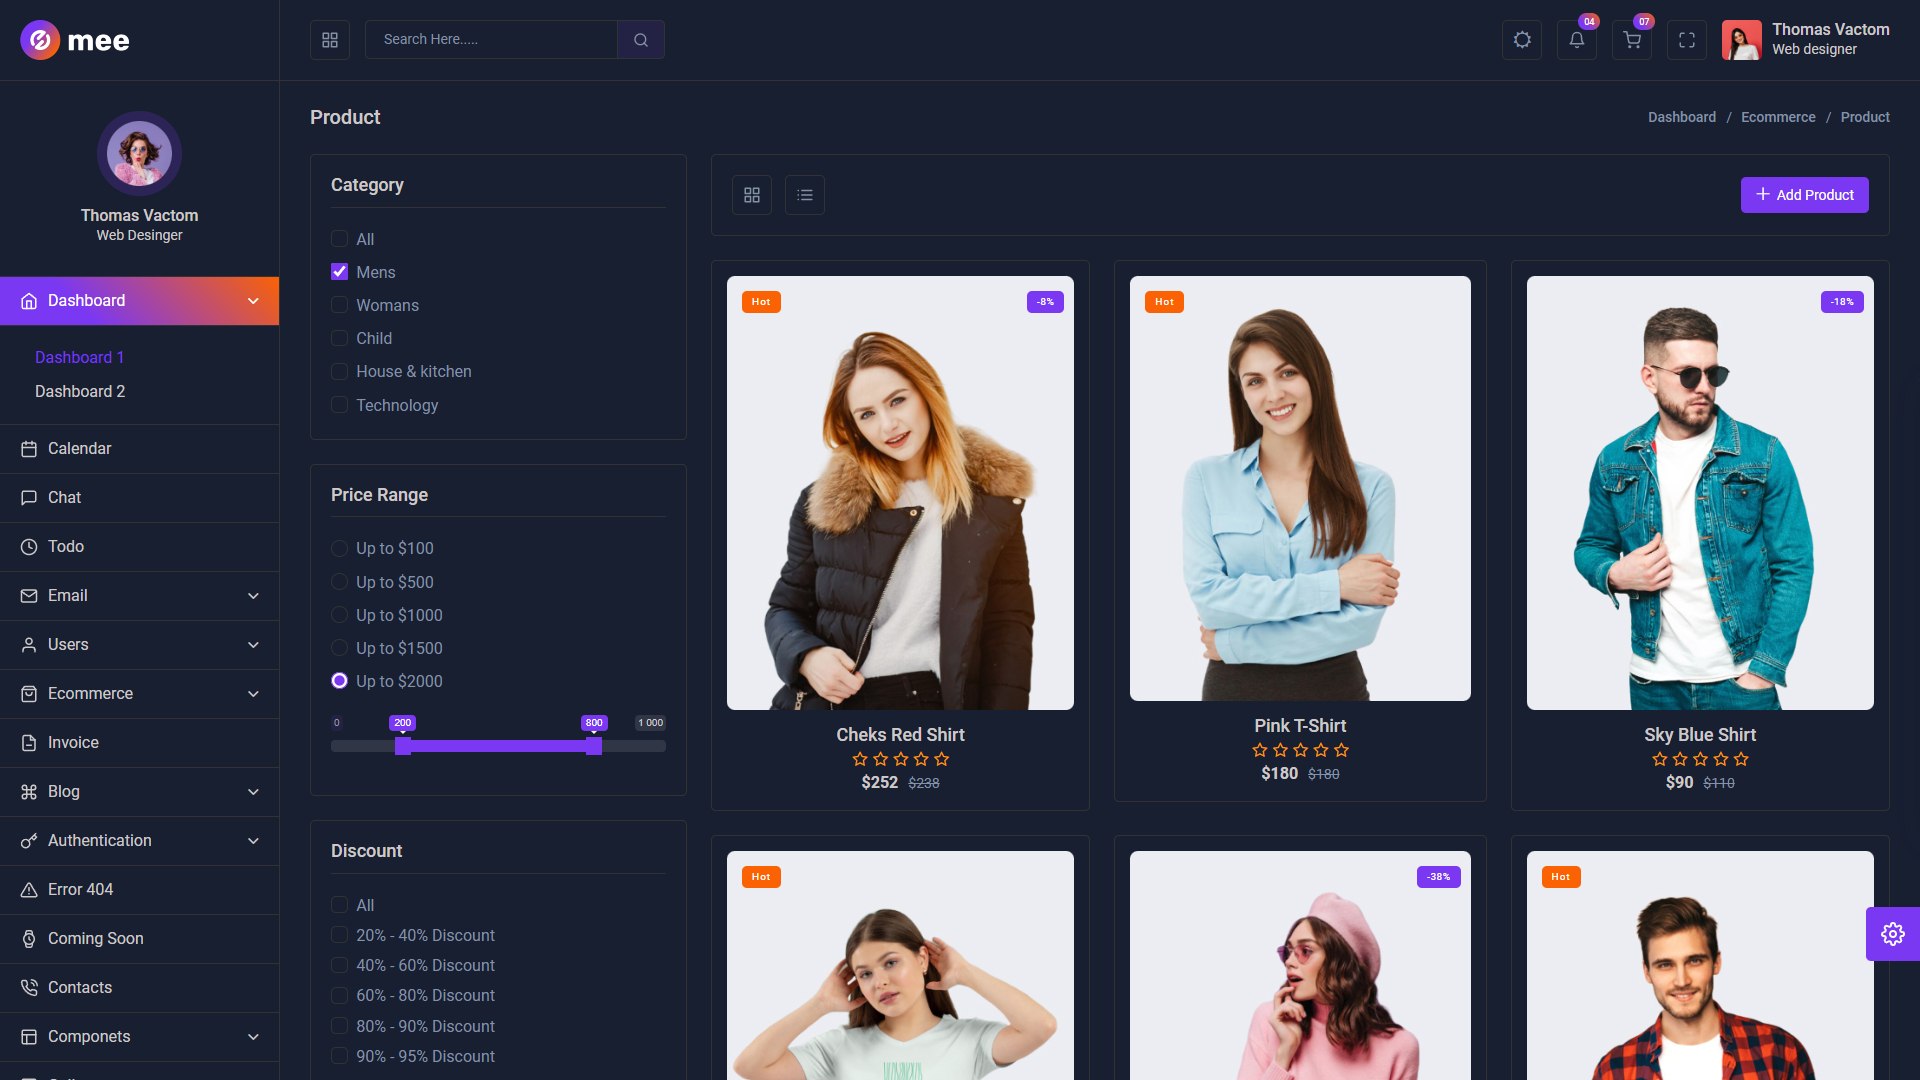Check the Womans category checkbox
This screenshot has height=1080, width=1920.
(340, 305)
